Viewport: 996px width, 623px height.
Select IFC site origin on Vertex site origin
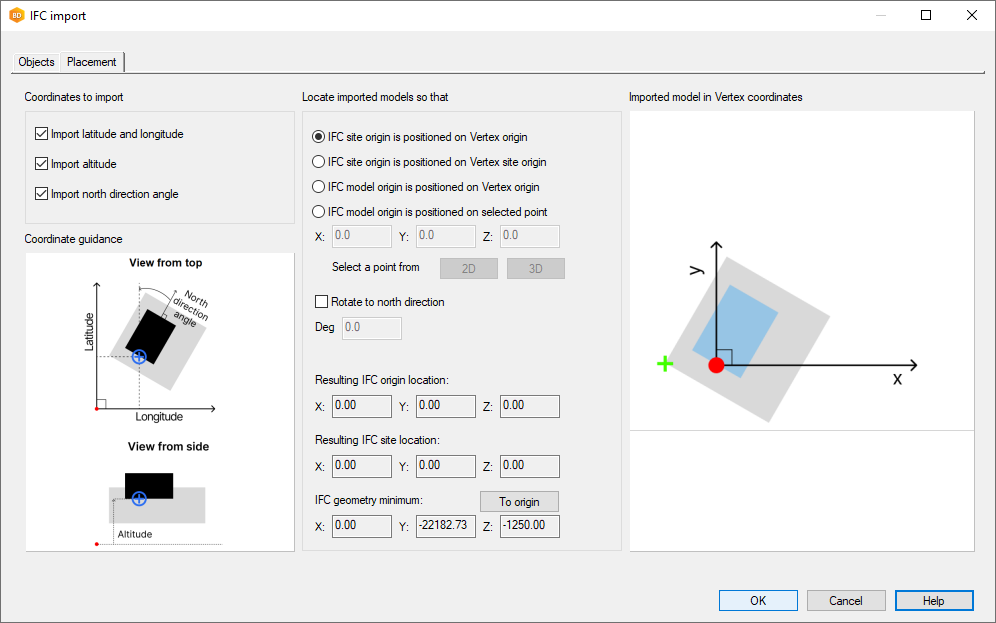tap(319, 162)
